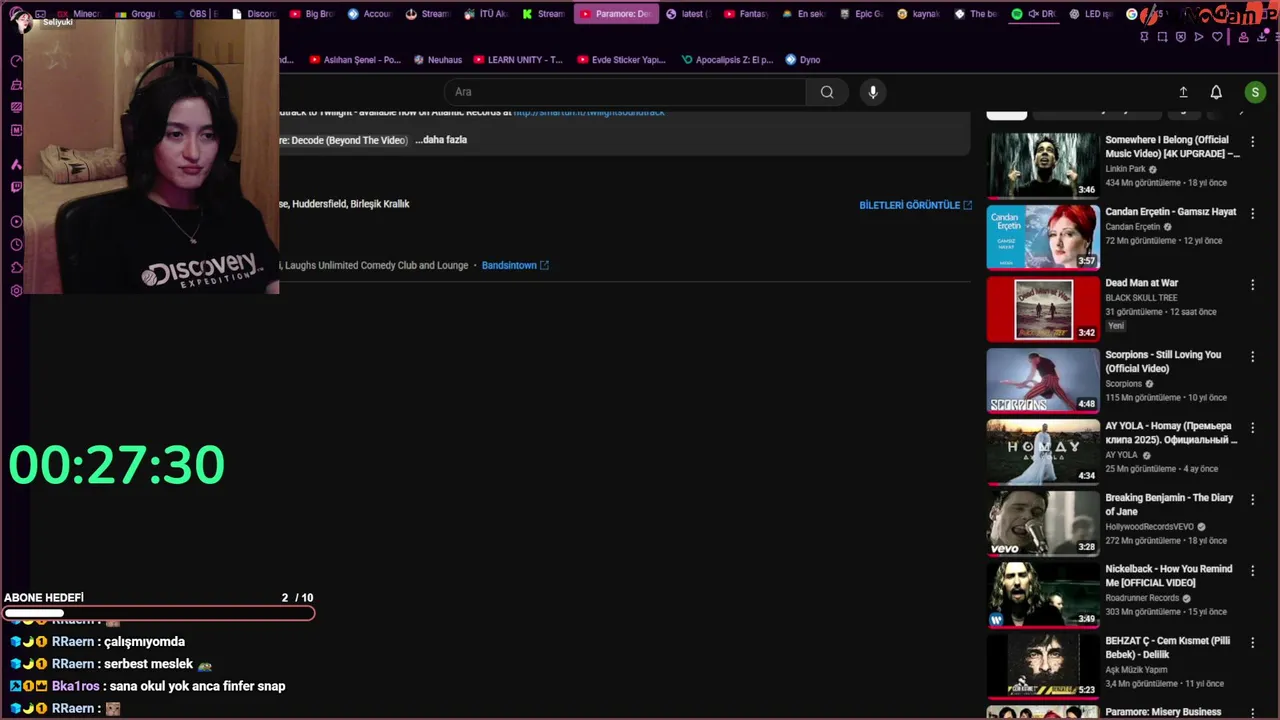The height and width of the screenshot is (720, 1280).
Task: Switch to the Epic Games browser tab
Action: [x=860, y=14]
